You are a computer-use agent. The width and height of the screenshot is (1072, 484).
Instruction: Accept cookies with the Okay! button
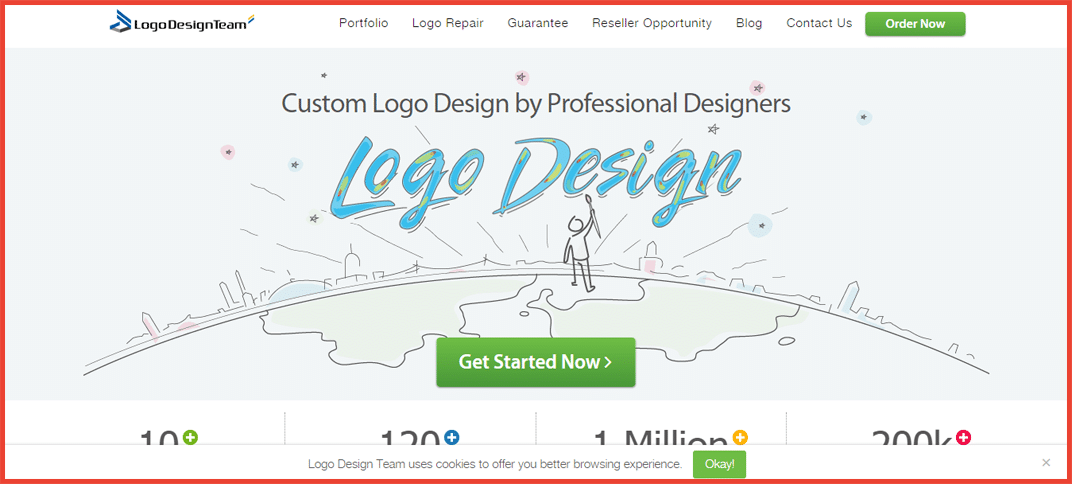[719, 464]
